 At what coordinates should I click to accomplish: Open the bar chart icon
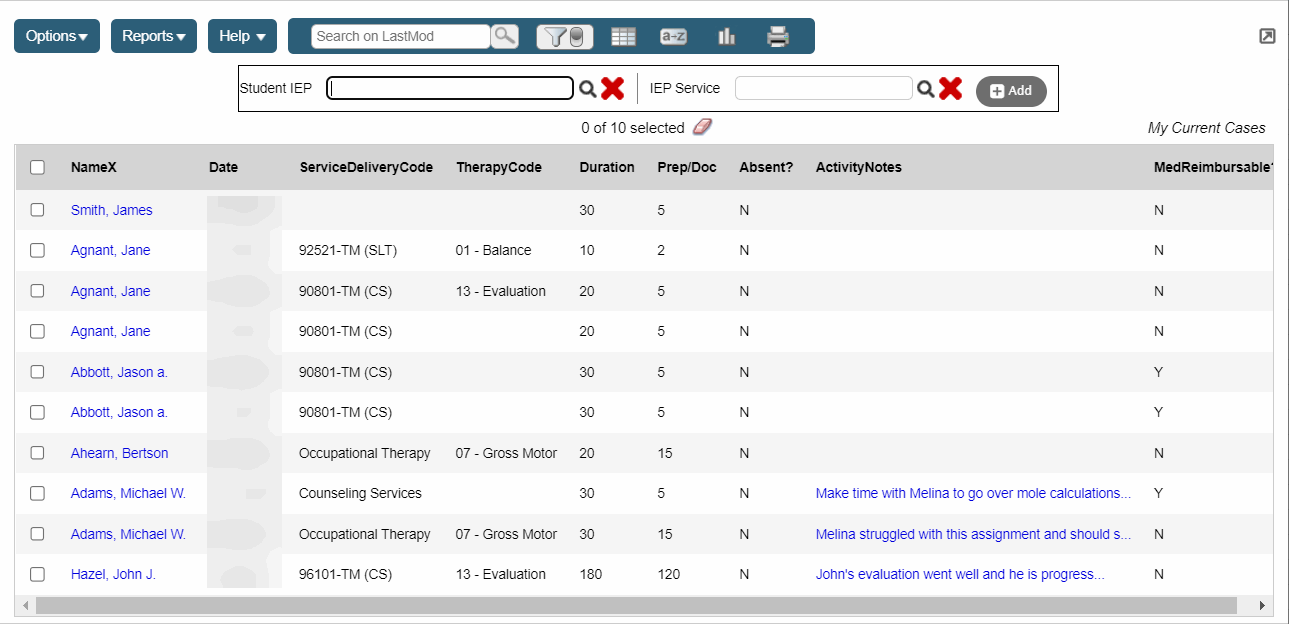coord(726,37)
